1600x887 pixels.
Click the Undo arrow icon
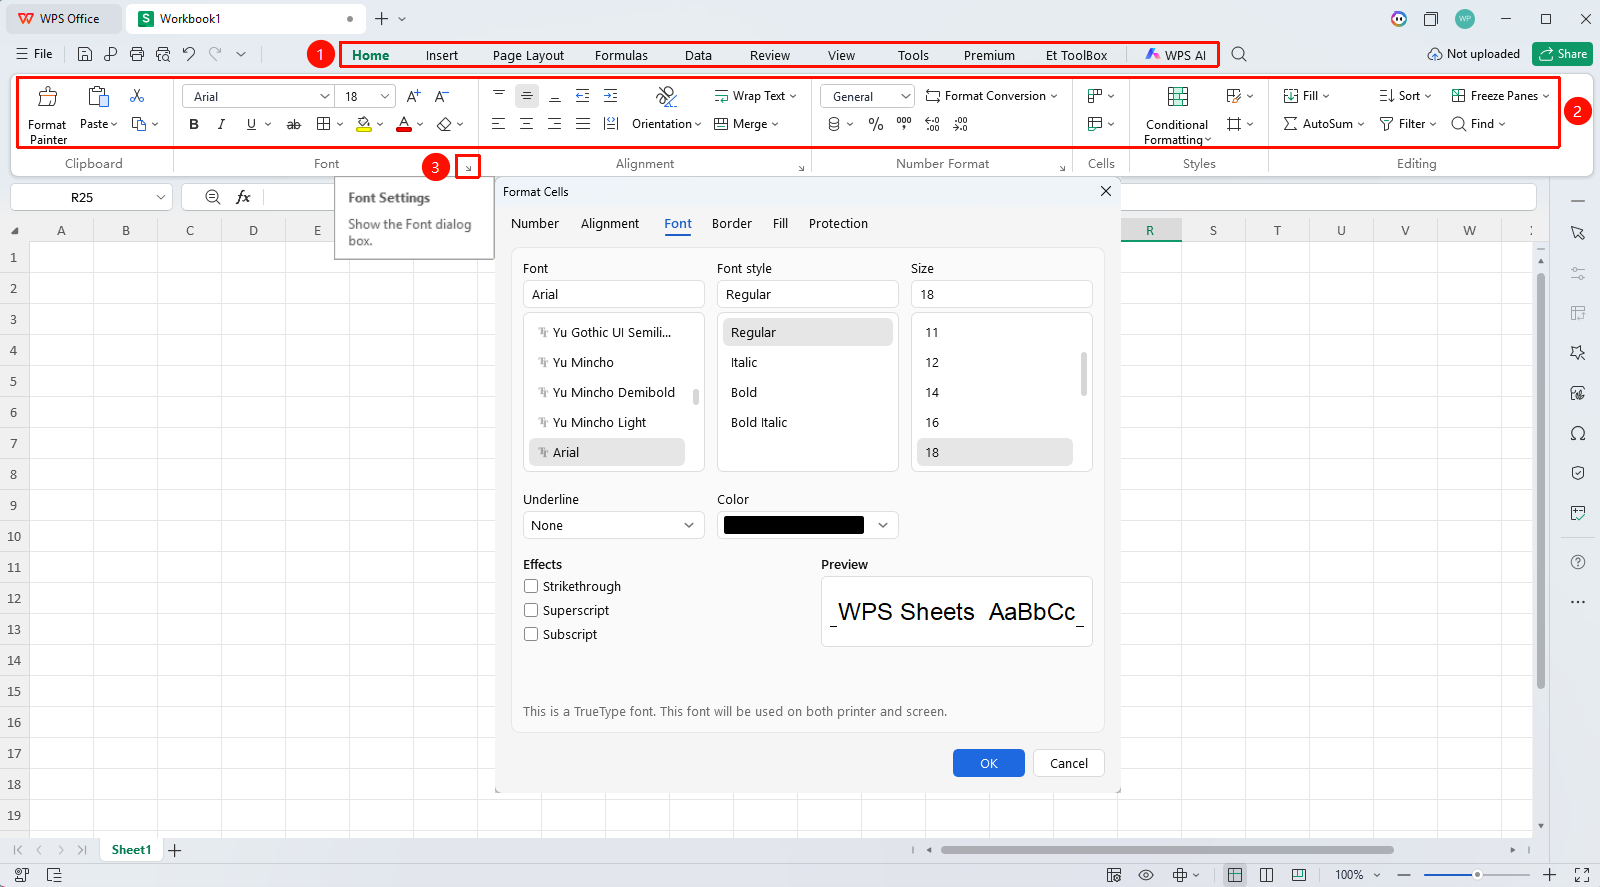tap(189, 54)
